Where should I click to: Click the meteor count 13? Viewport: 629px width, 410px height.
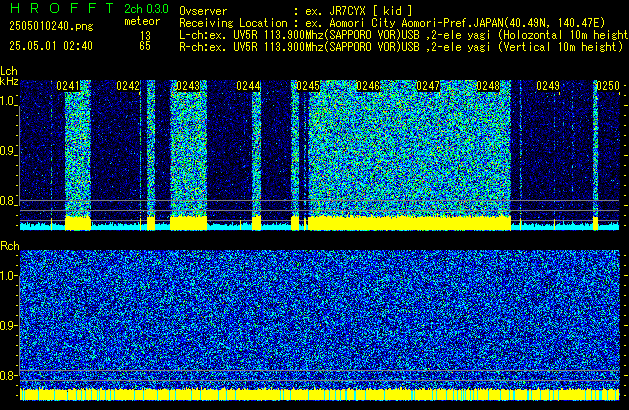145,36
